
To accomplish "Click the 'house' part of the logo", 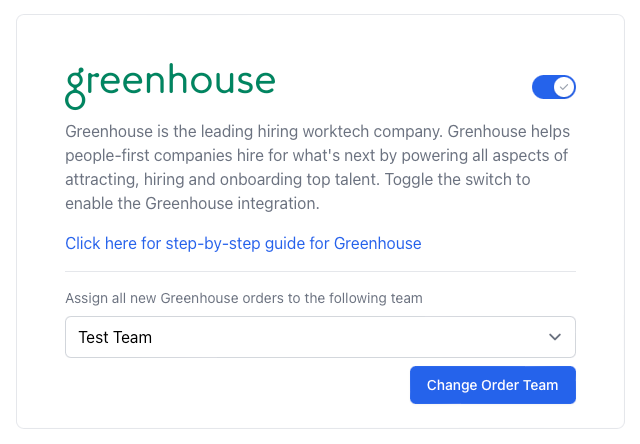I will pyautogui.click(x=231, y=81).
